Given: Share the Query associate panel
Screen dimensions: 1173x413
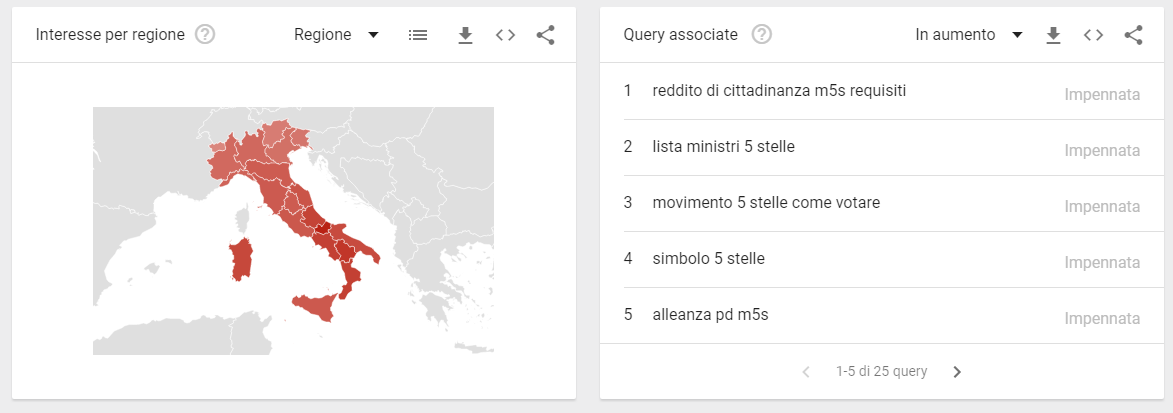Looking at the screenshot, I should (x=1134, y=35).
